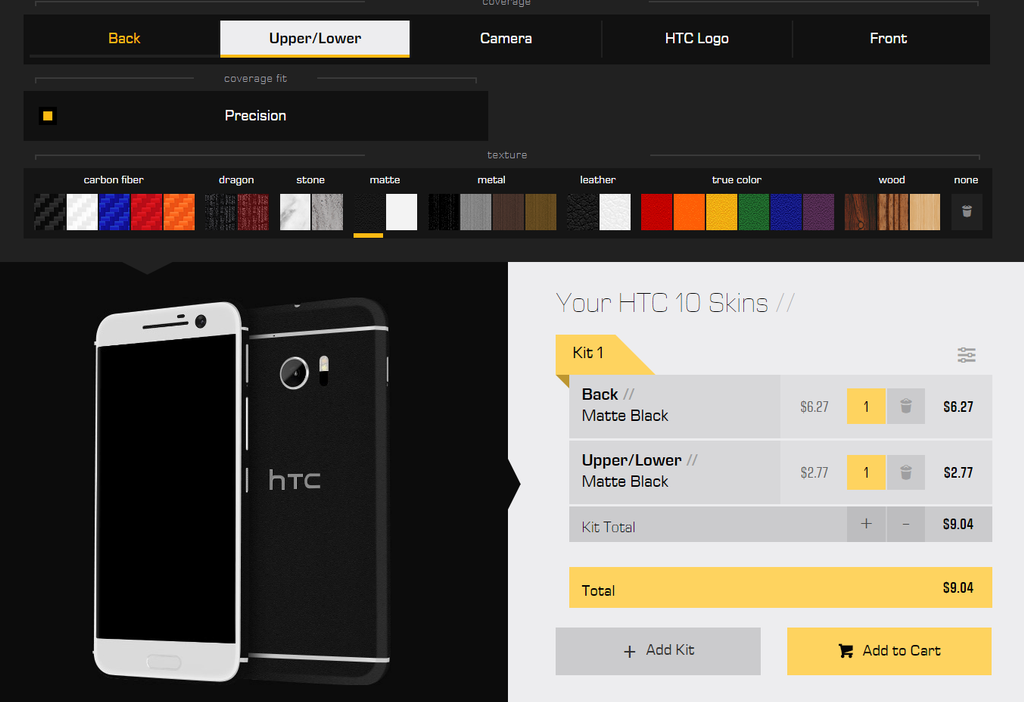Choose matte black texture swatch

tap(369, 212)
